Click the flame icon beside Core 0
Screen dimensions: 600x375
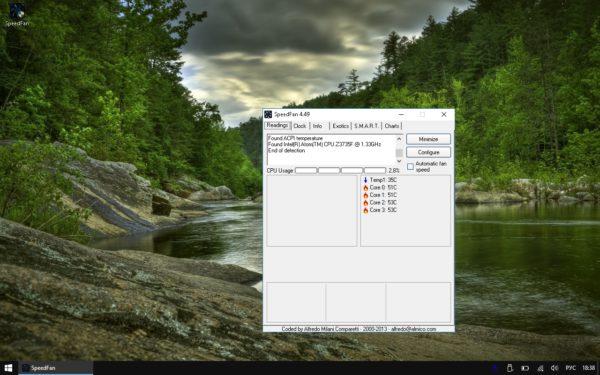(x=365, y=188)
